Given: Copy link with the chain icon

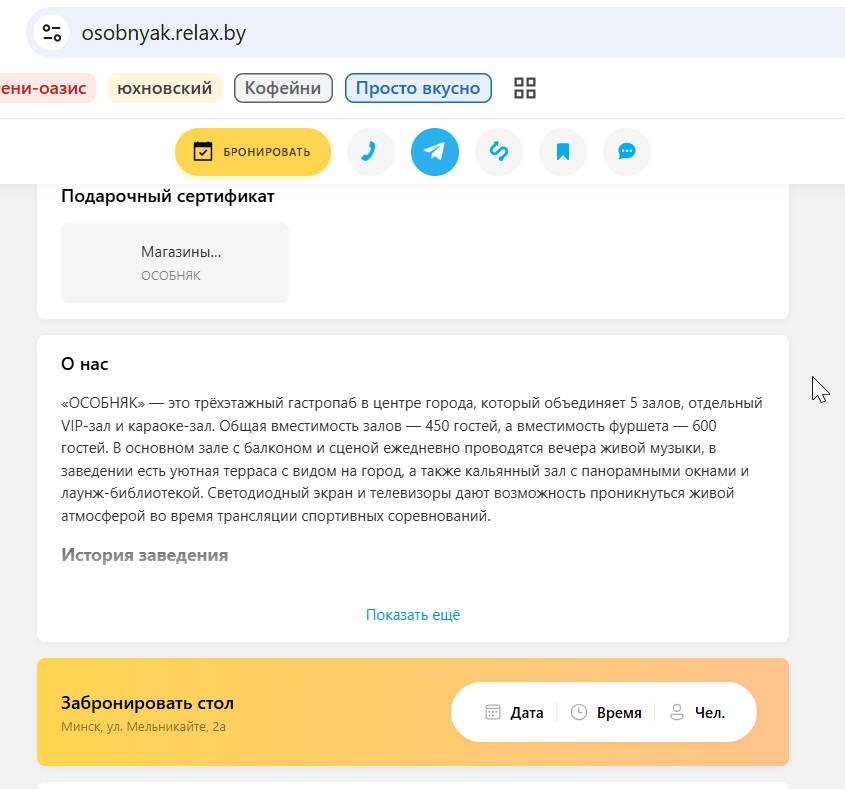Looking at the screenshot, I should (499, 152).
